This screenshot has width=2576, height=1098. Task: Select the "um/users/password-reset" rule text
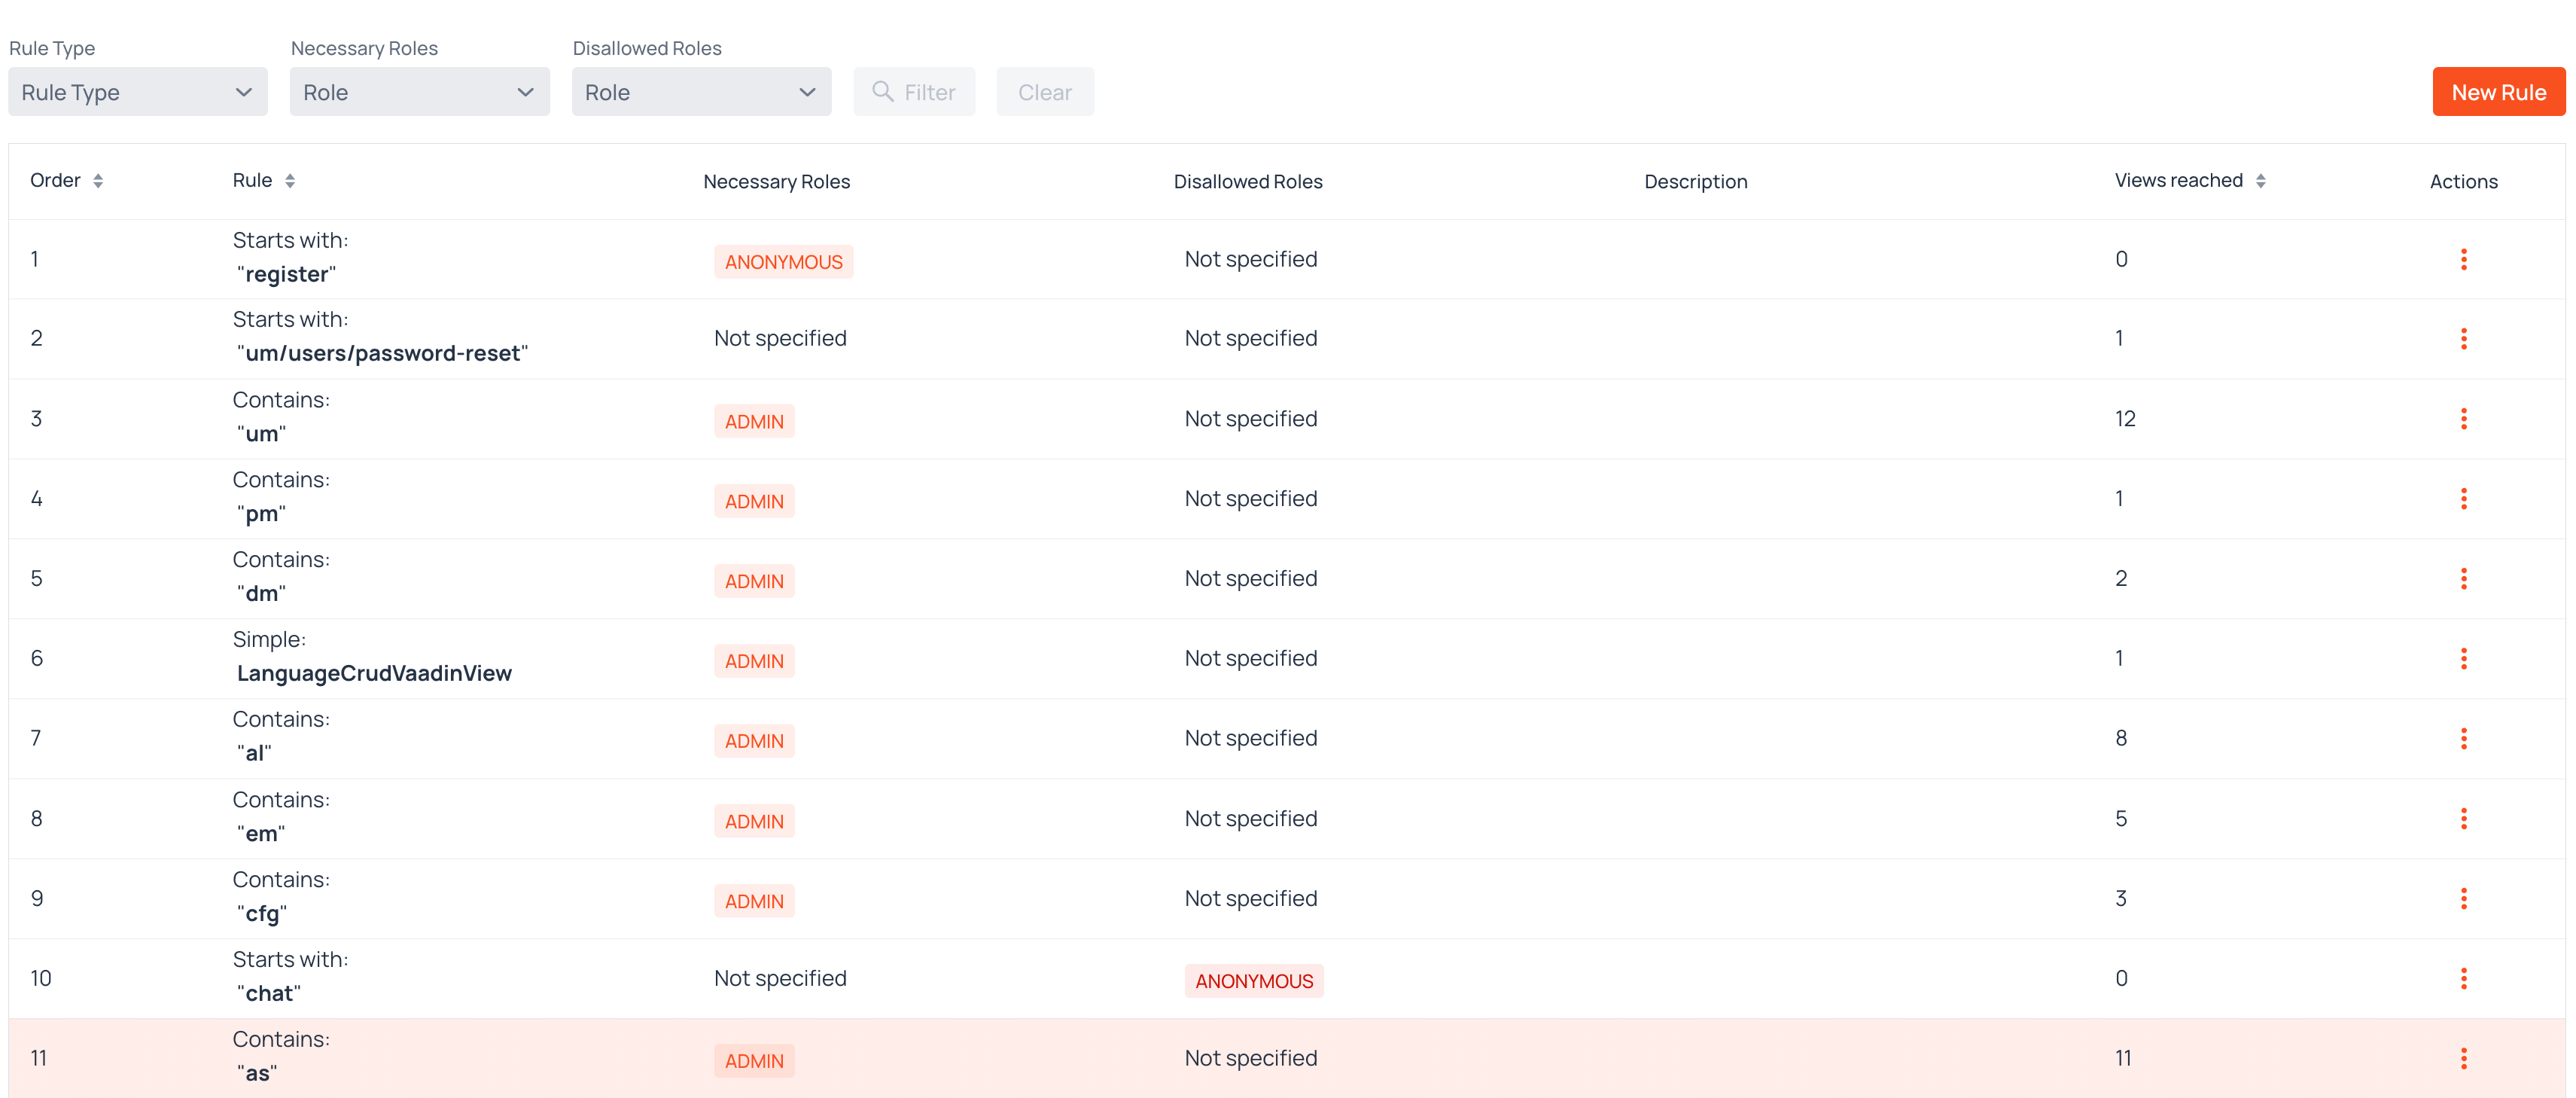point(382,353)
